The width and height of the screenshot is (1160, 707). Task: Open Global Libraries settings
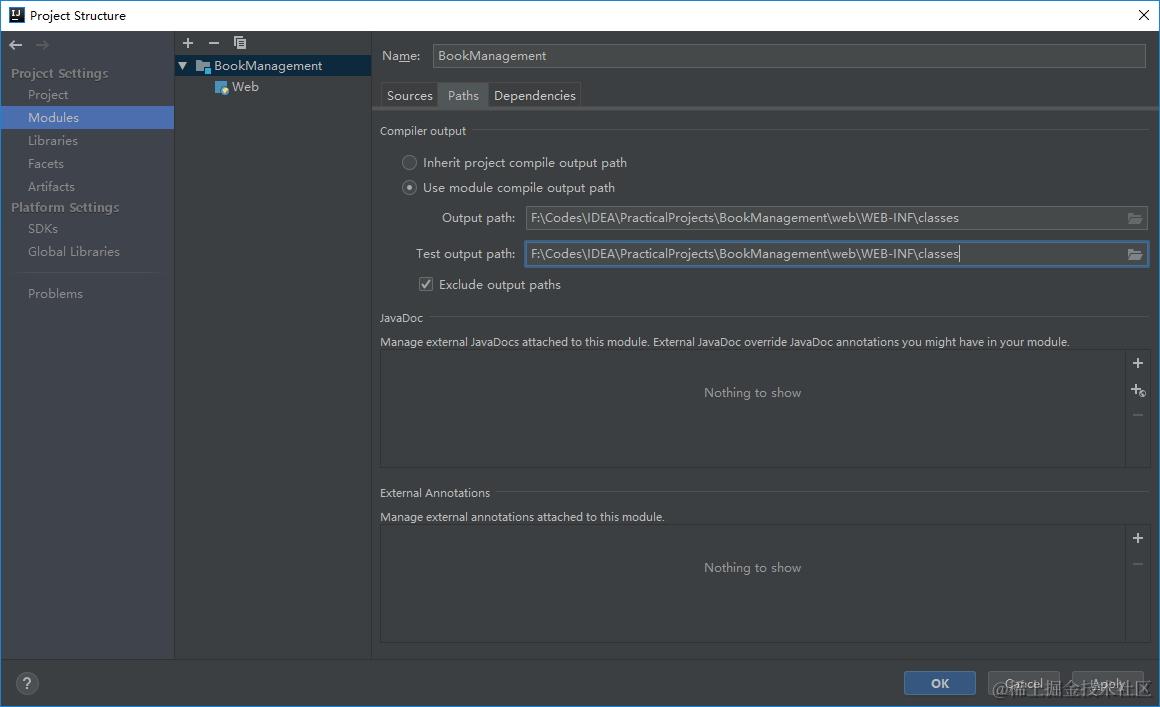coord(74,251)
